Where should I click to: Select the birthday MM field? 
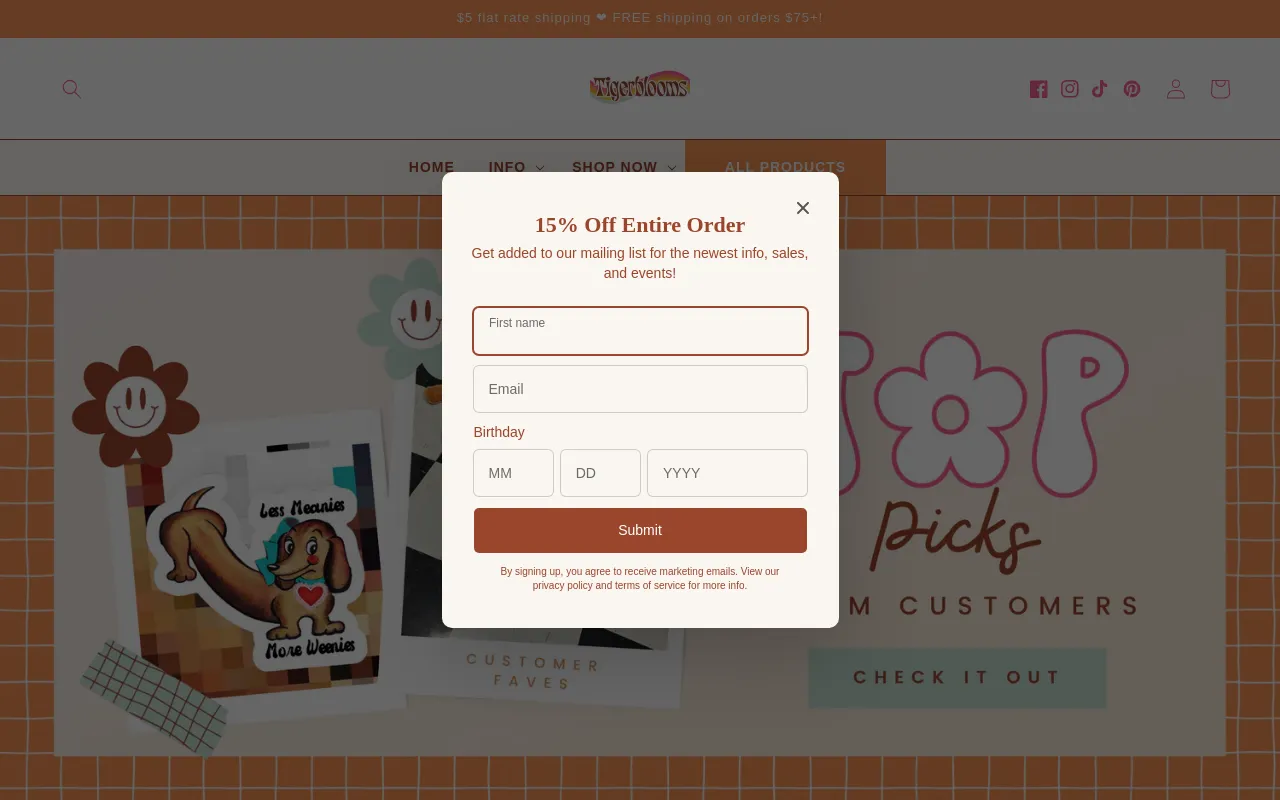click(x=513, y=473)
